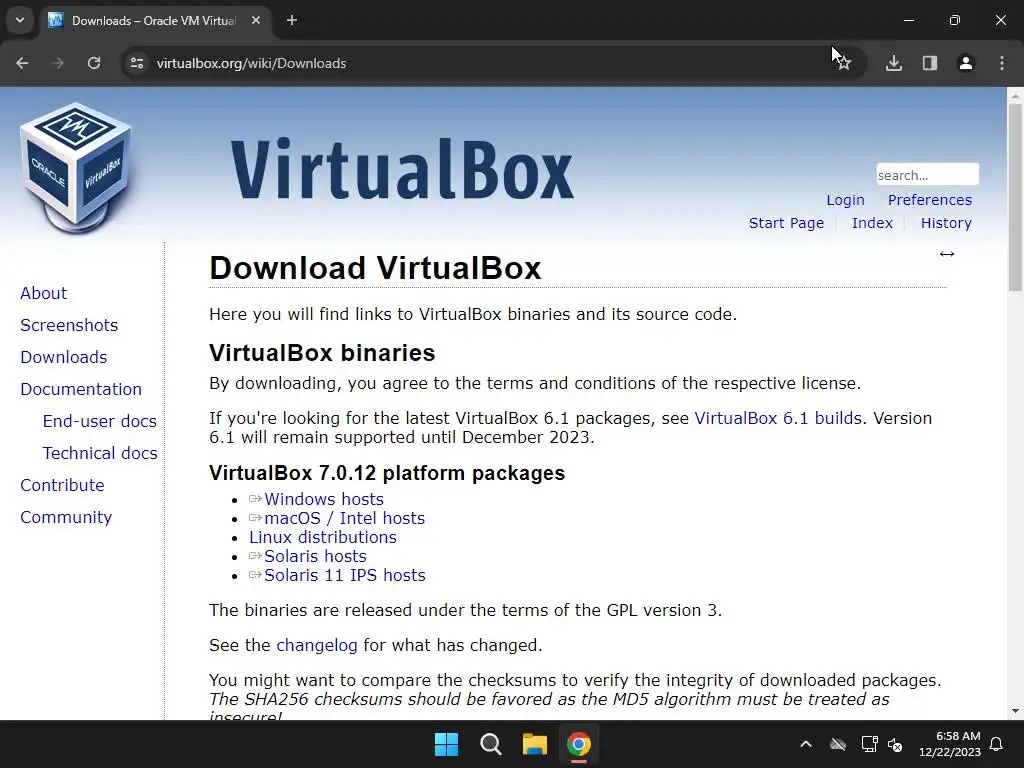Click the VirtualBox cube logo
Viewport: 1024px width, 768px height.
coord(76,168)
